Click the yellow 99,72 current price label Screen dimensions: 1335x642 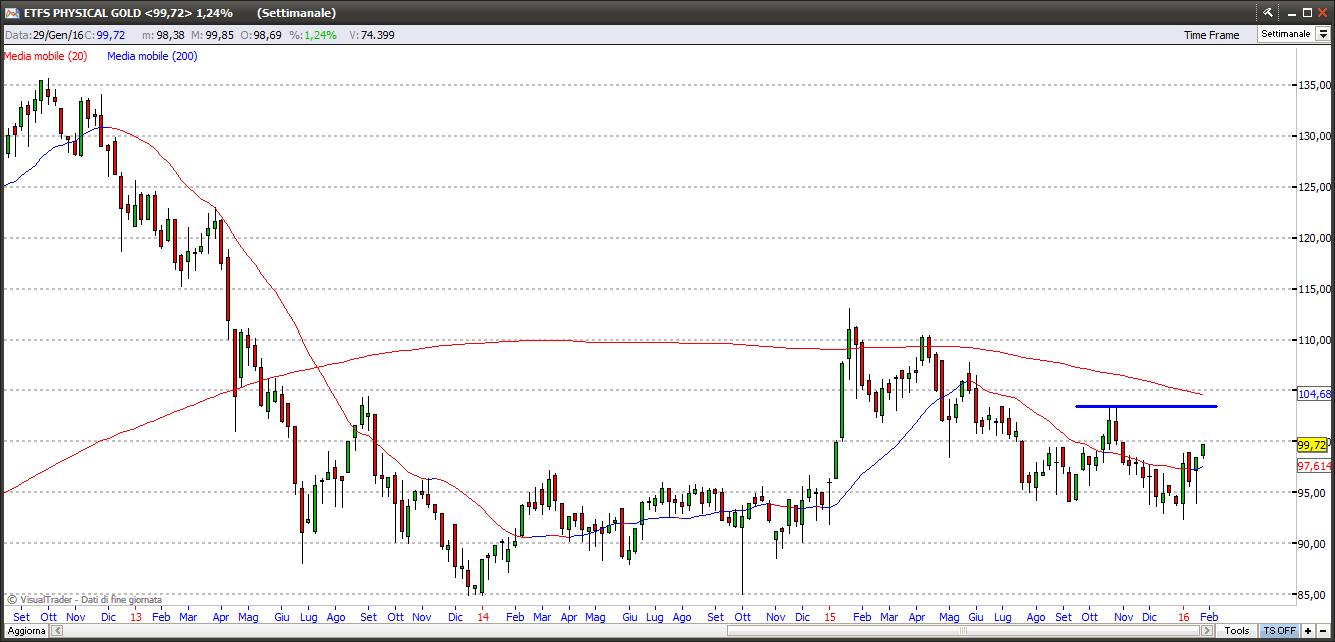pyautogui.click(x=1312, y=444)
